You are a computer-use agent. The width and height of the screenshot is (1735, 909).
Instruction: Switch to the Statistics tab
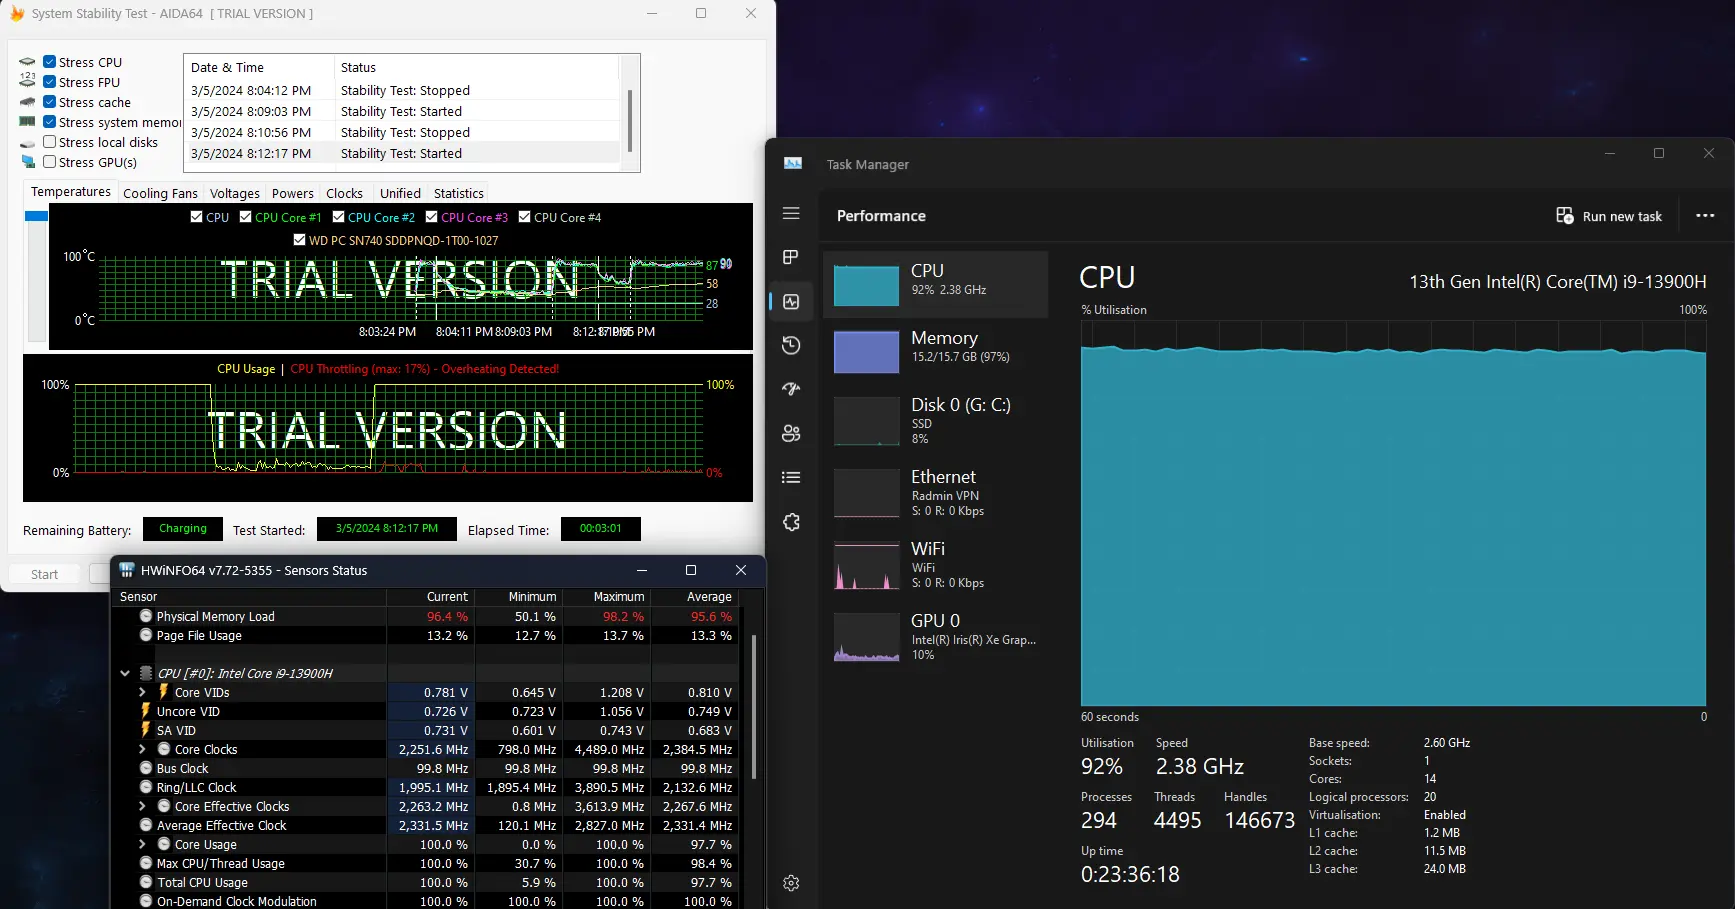tap(459, 193)
